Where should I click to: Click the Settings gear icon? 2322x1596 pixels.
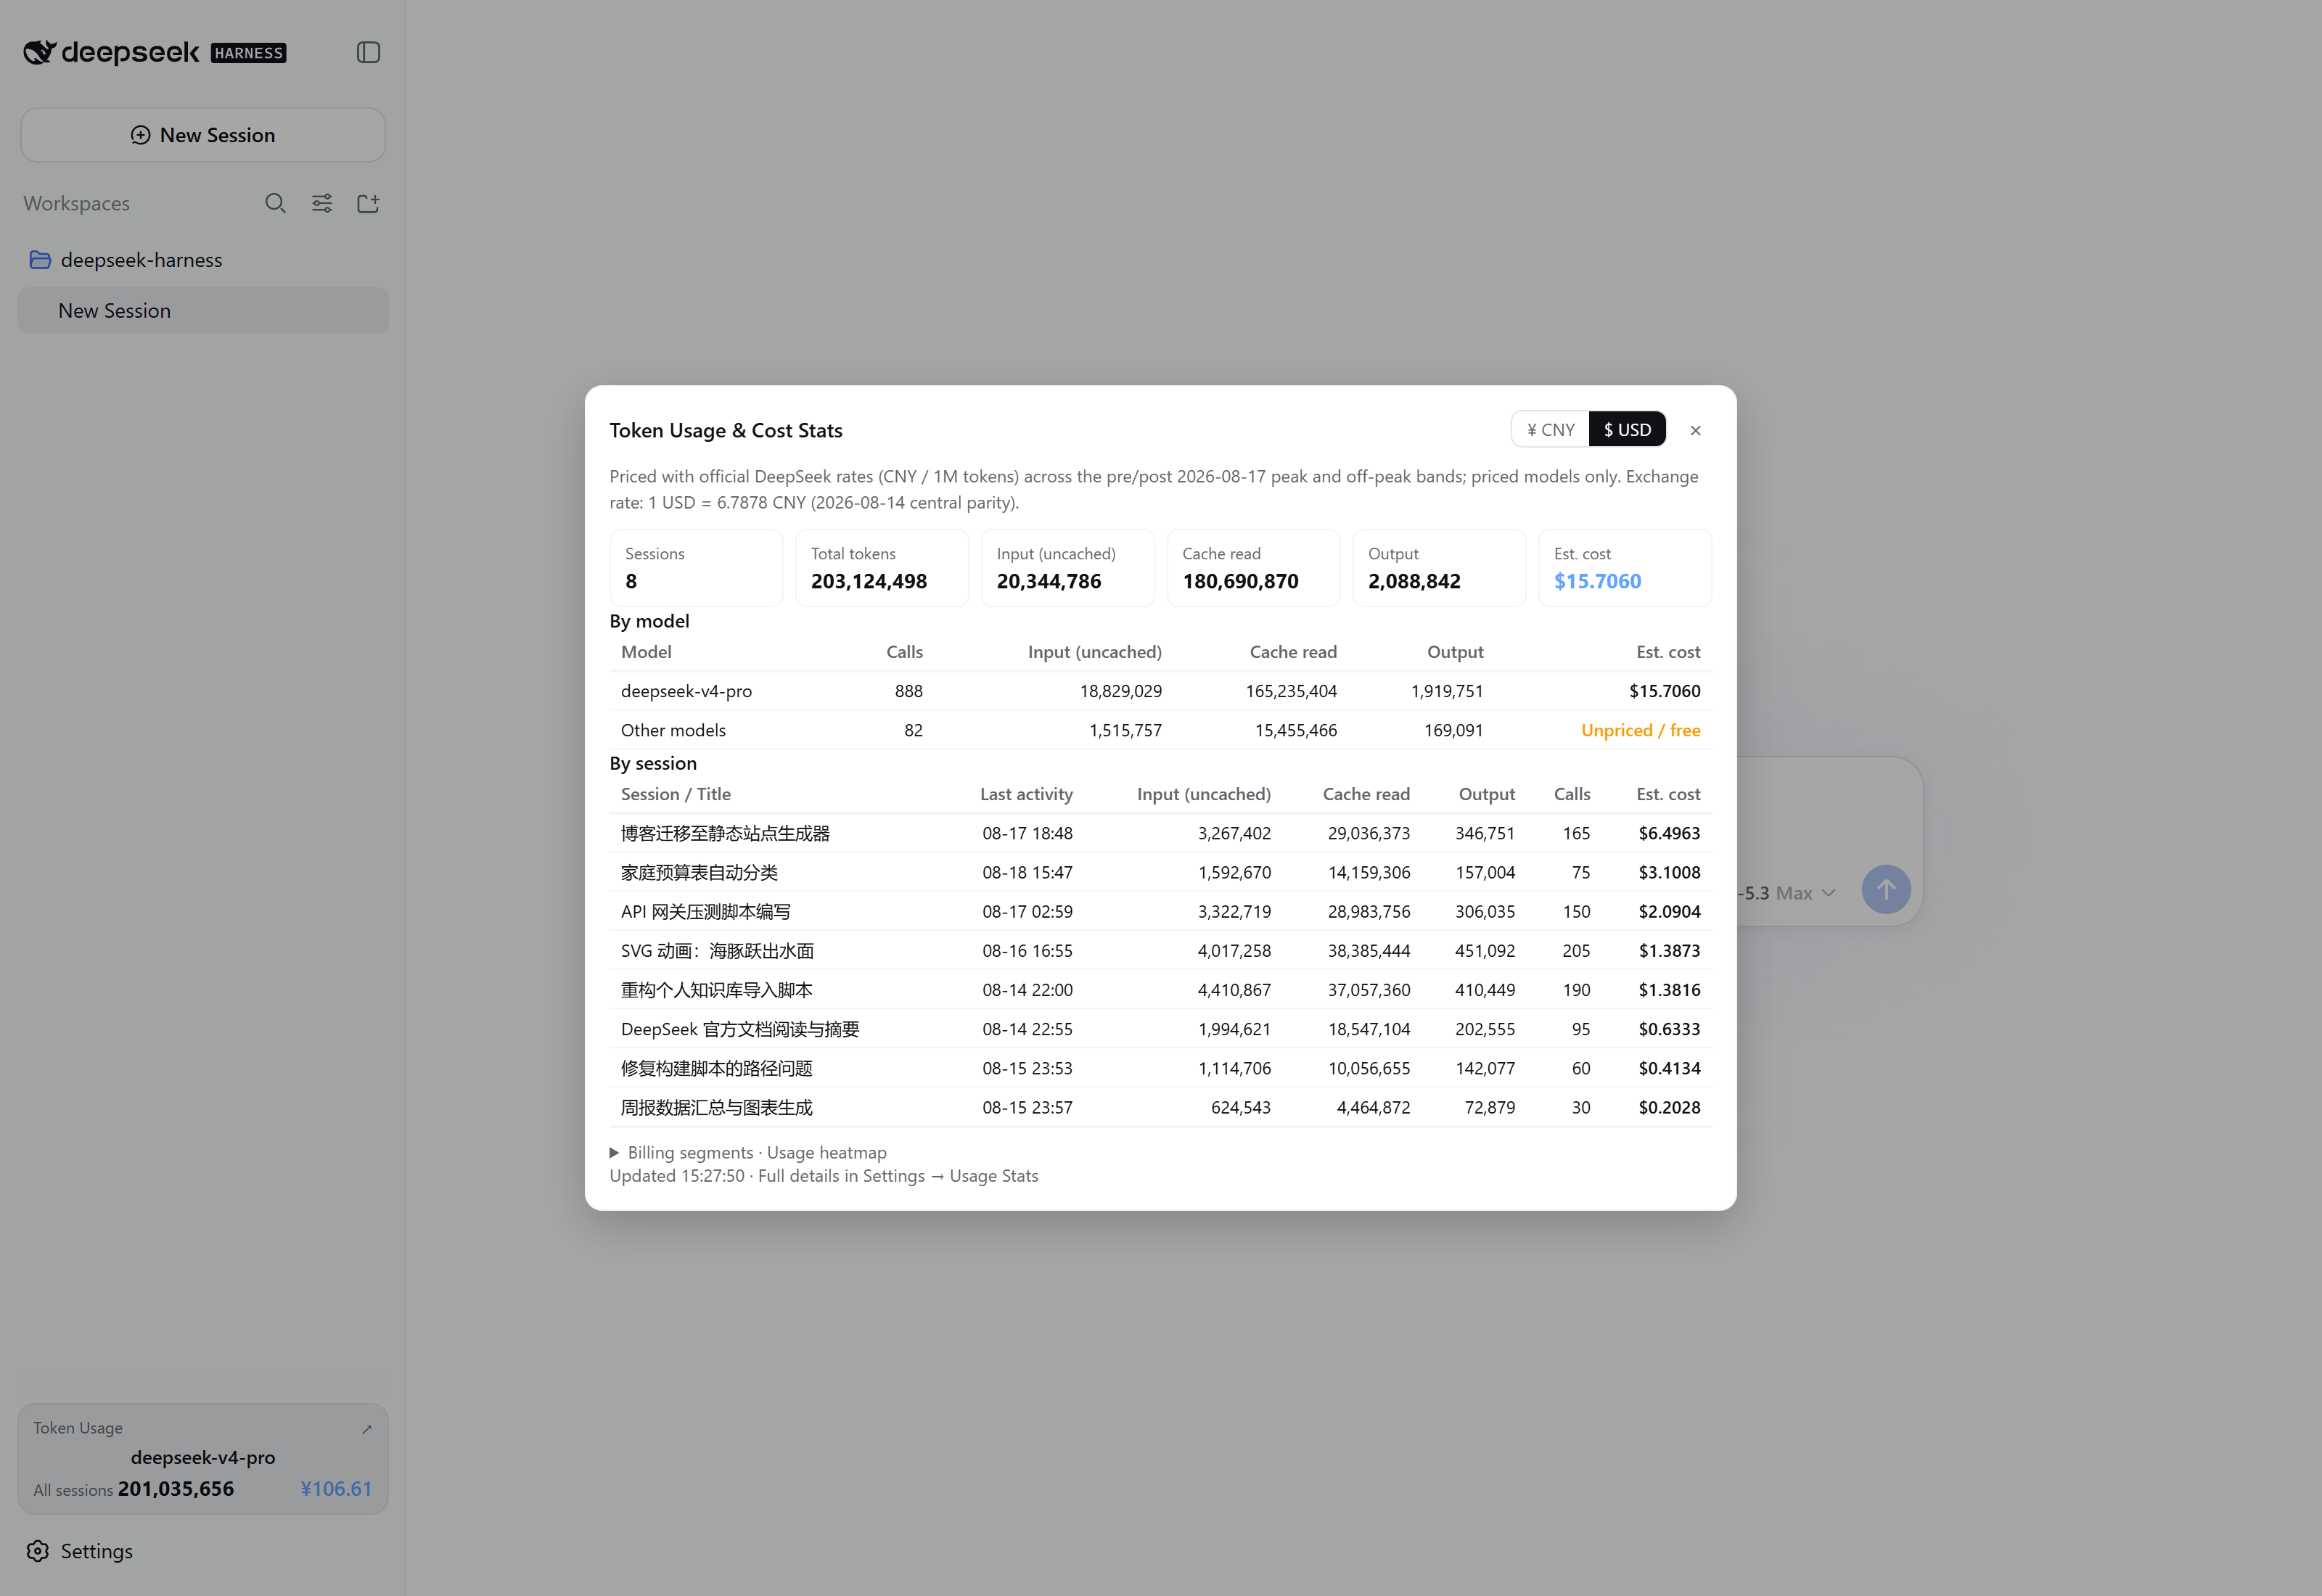coord(38,1551)
